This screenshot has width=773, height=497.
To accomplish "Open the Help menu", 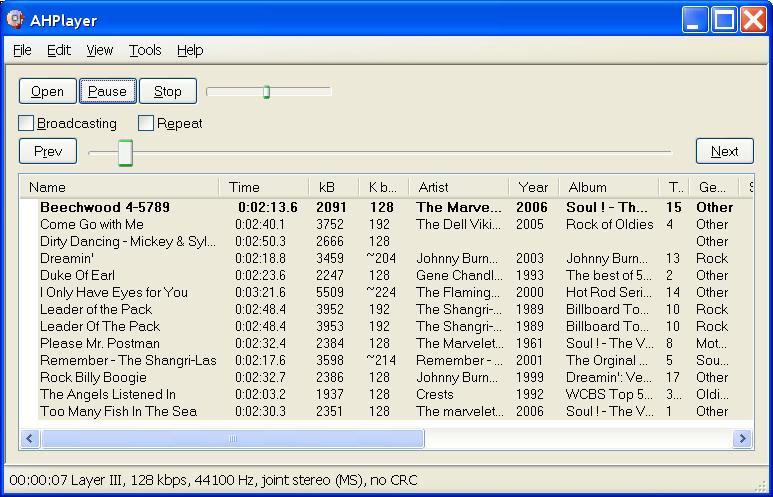I will [190, 50].
